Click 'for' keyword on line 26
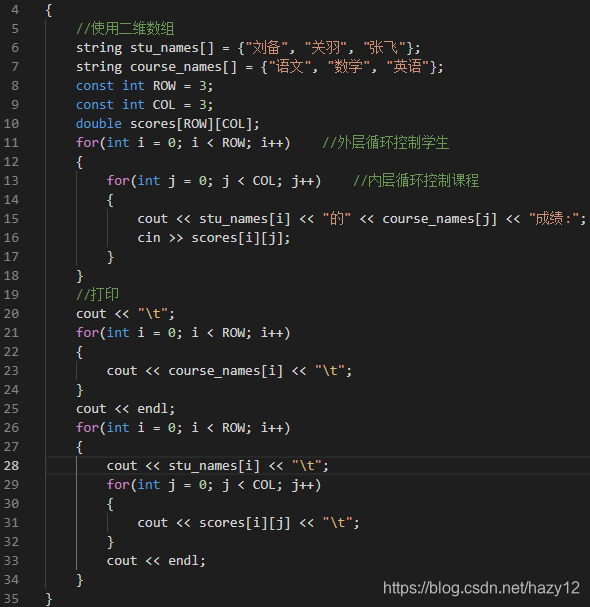This screenshot has width=590, height=607. tap(87, 428)
